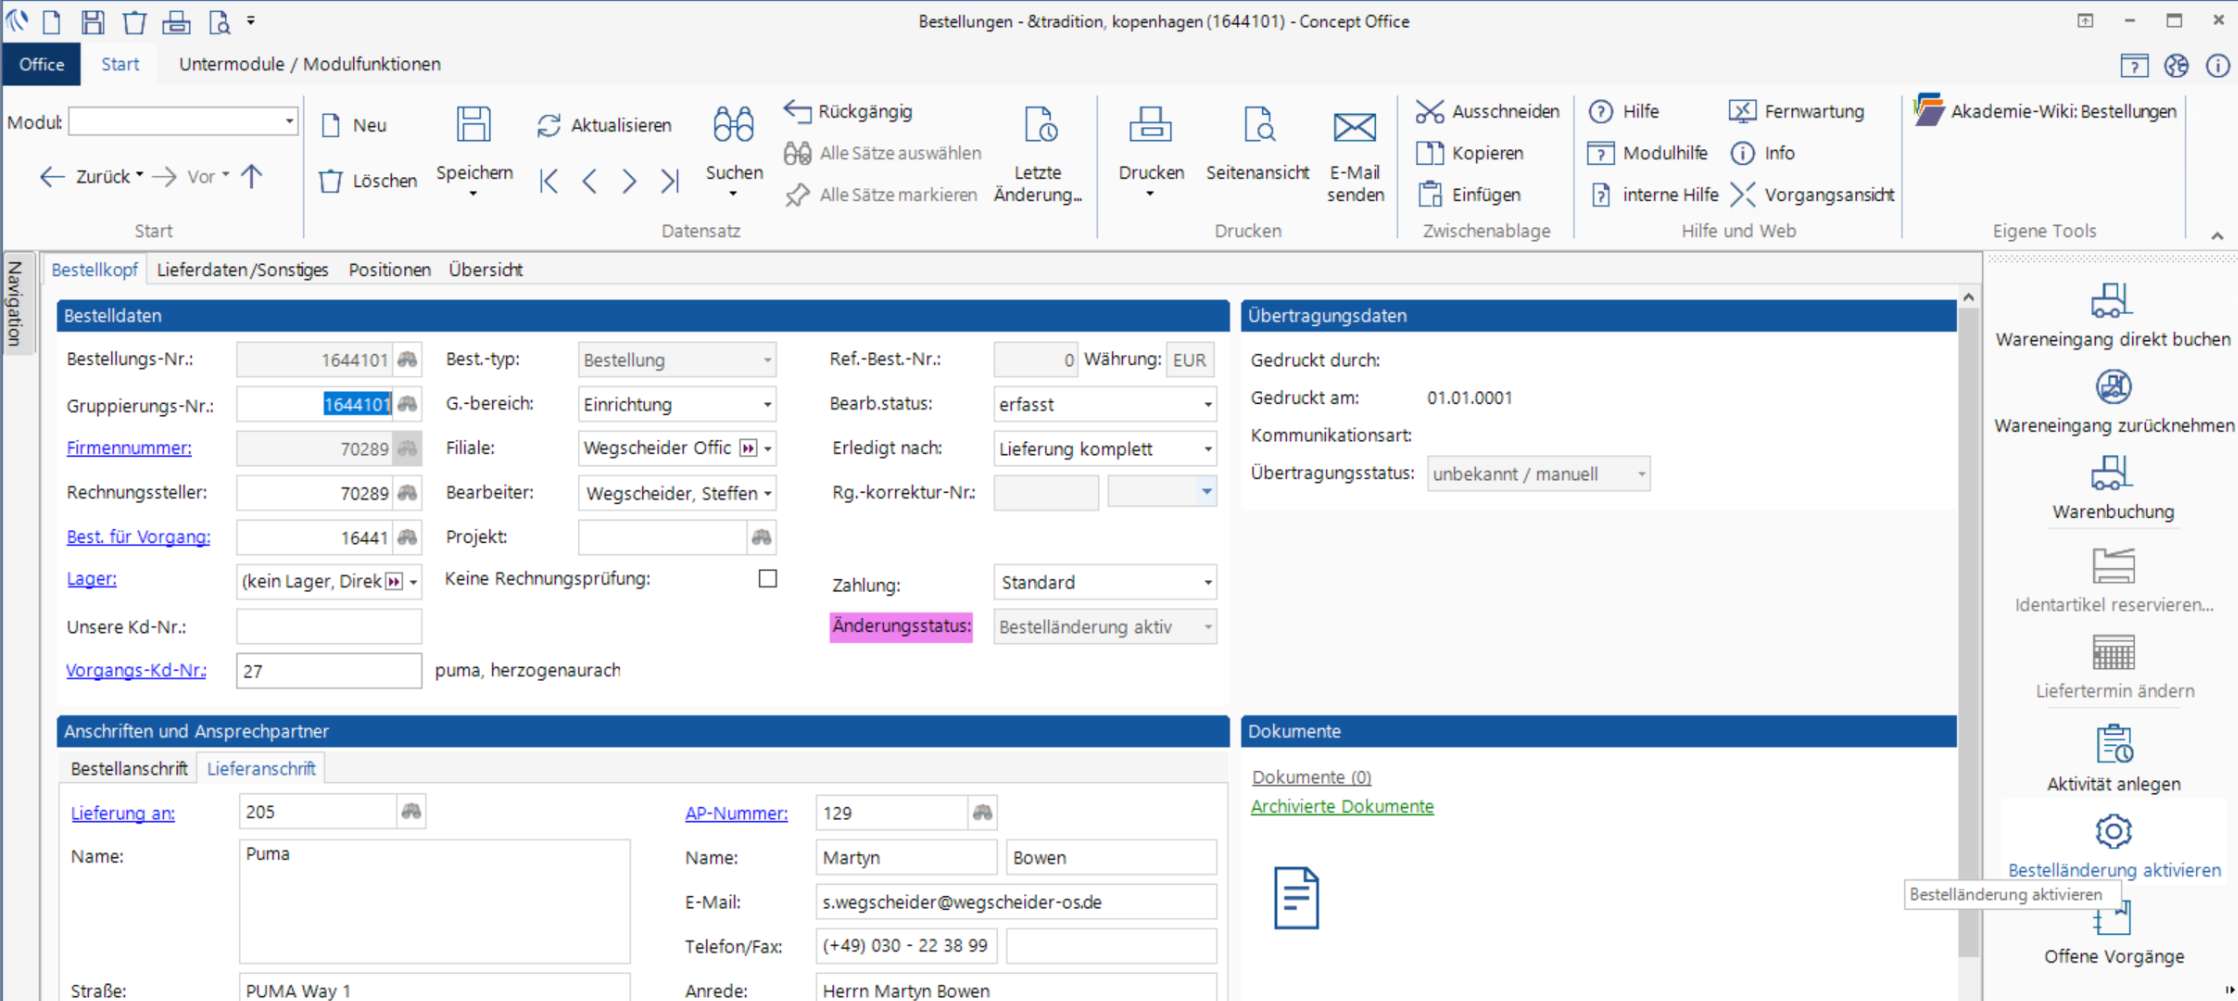
Task: Click the Gruppierungs-Nr. input field
Action: (314, 404)
